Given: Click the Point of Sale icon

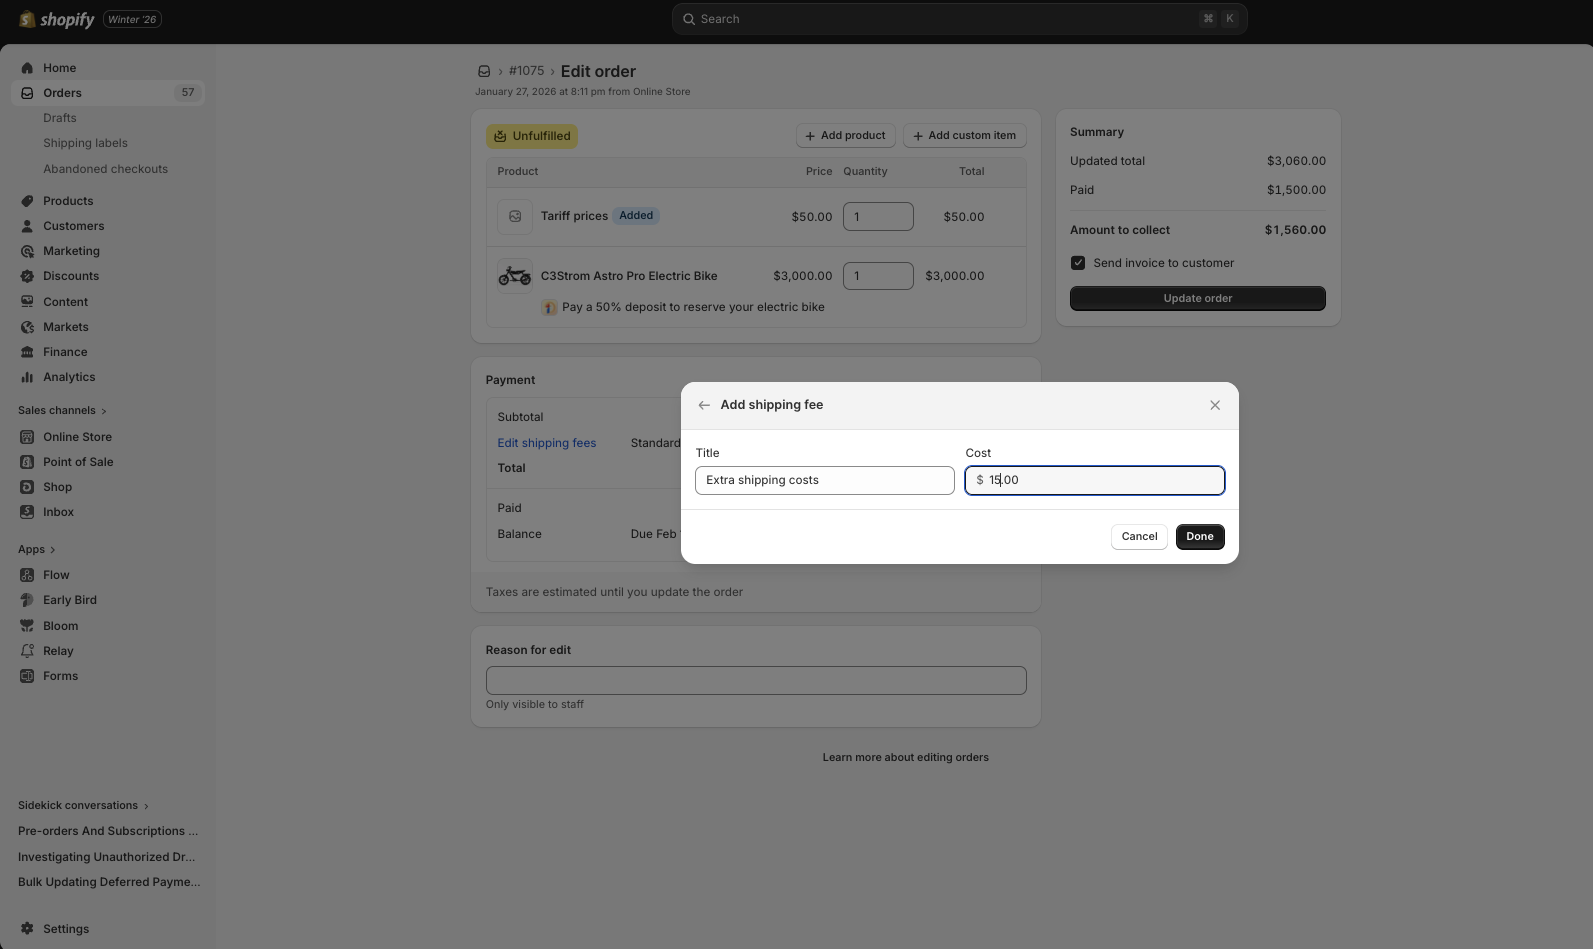Looking at the screenshot, I should pyautogui.click(x=27, y=462).
